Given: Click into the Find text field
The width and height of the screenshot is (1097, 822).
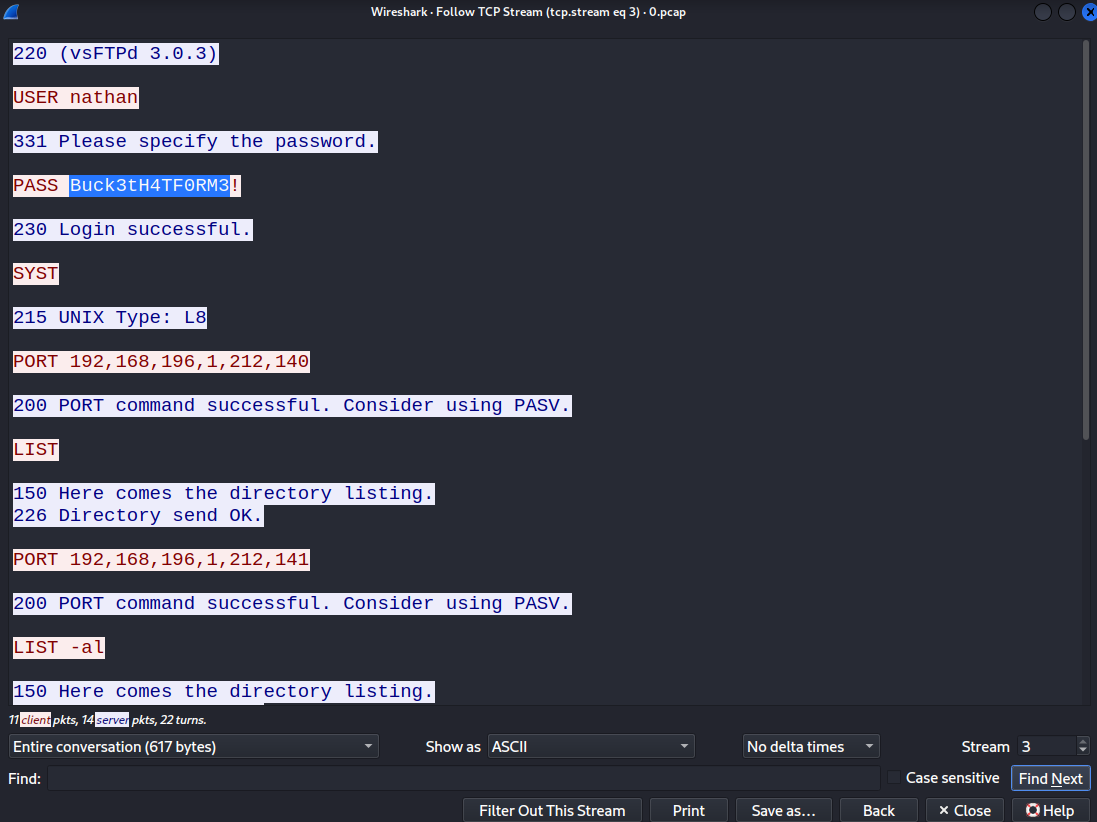Looking at the screenshot, I should pyautogui.click(x=463, y=778).
